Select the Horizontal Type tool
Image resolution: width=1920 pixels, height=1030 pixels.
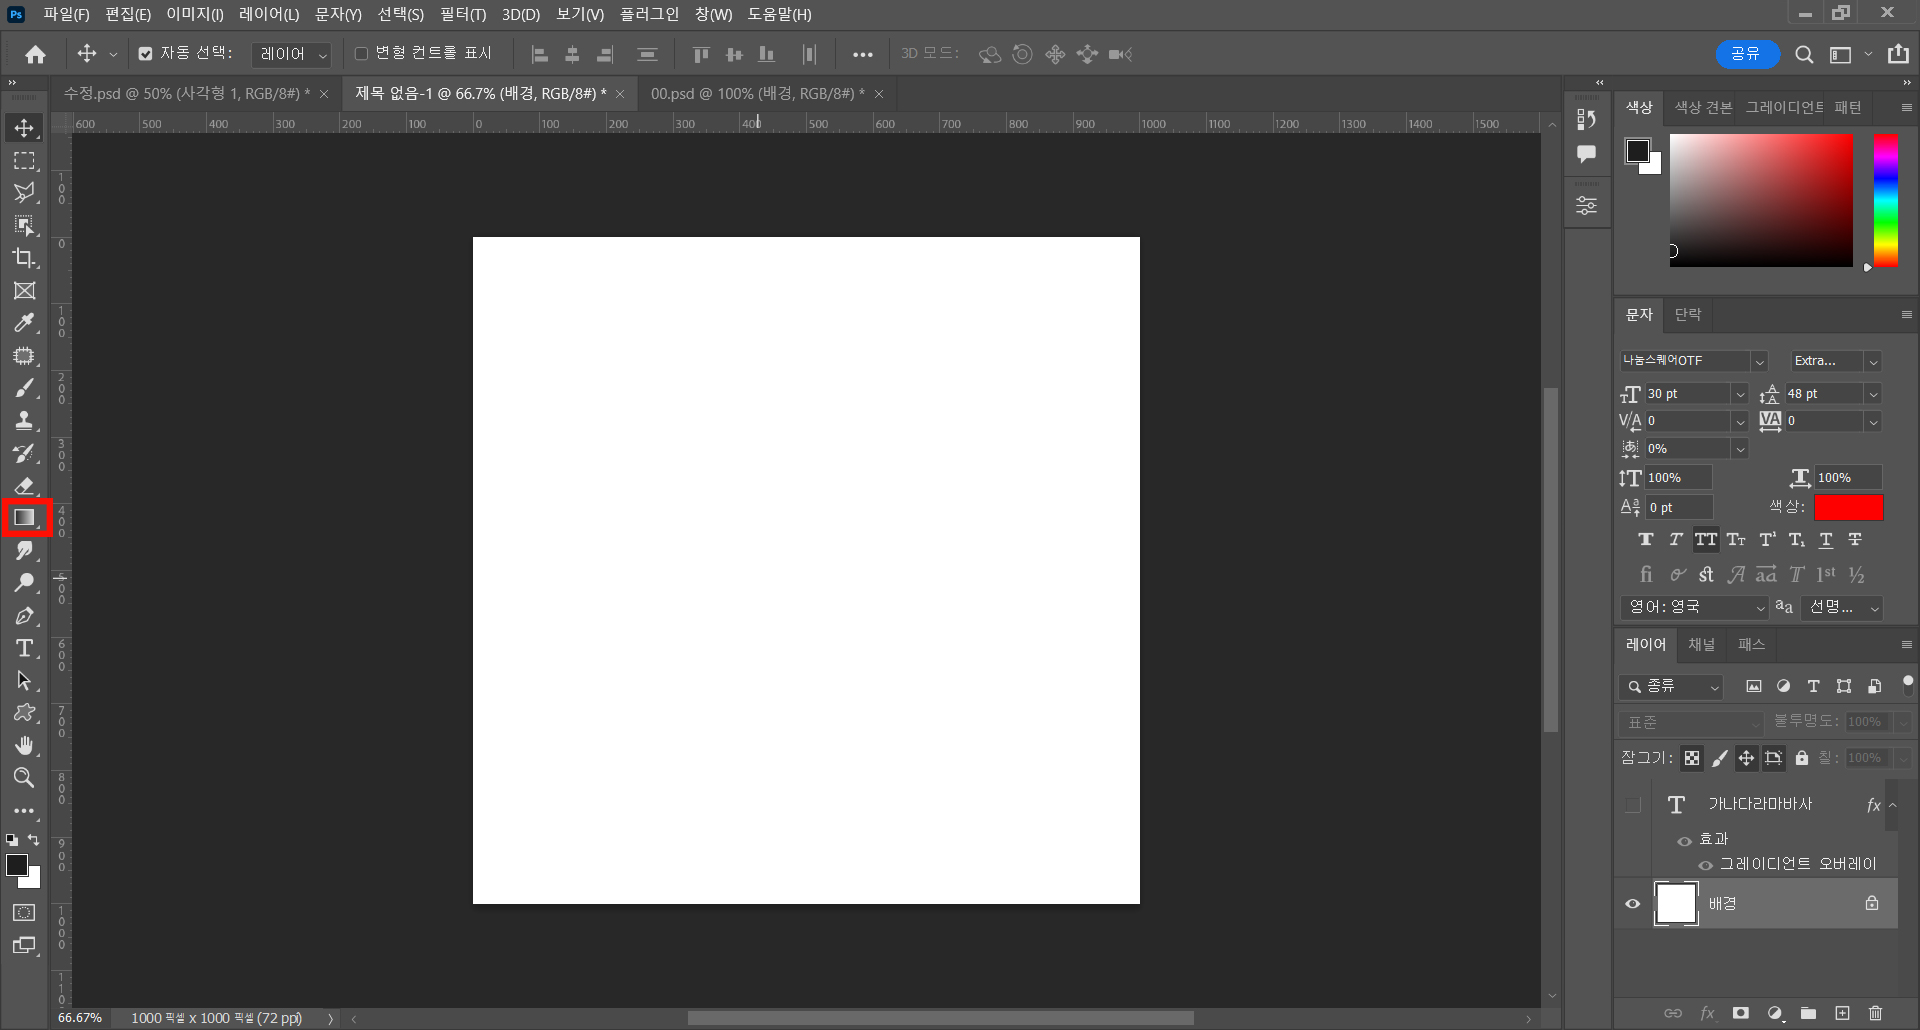coord(25,648)
